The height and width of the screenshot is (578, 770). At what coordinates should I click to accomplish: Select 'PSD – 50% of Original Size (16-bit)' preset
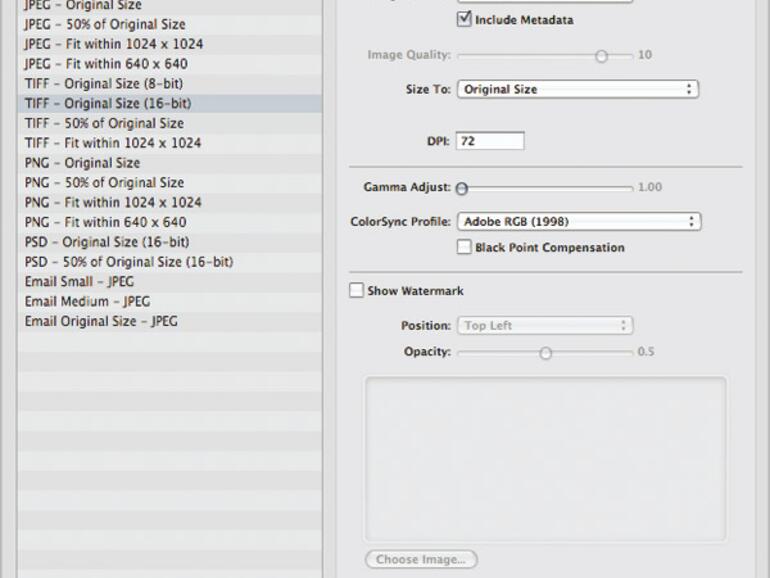pyautogui.click(x=170, y=262)
